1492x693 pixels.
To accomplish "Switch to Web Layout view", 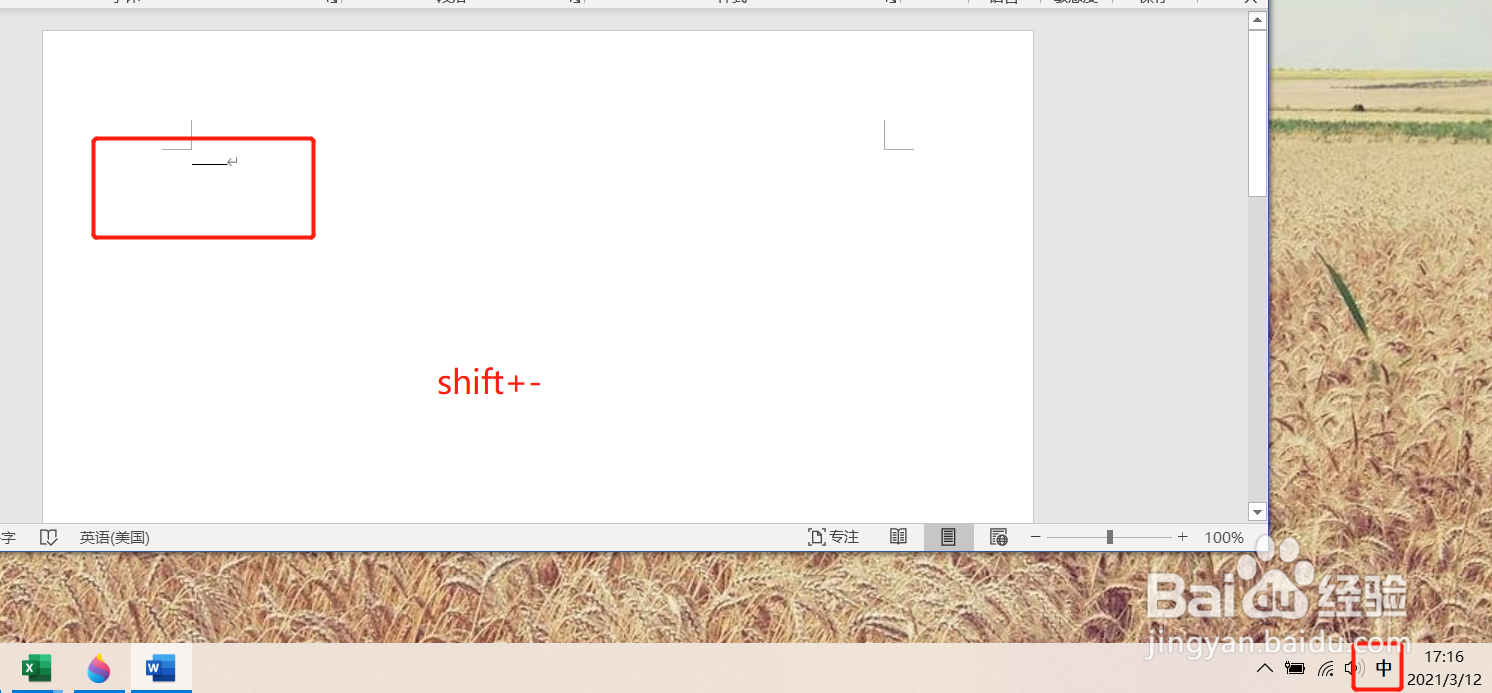I will pyautogui.click(x=998, y=537).
